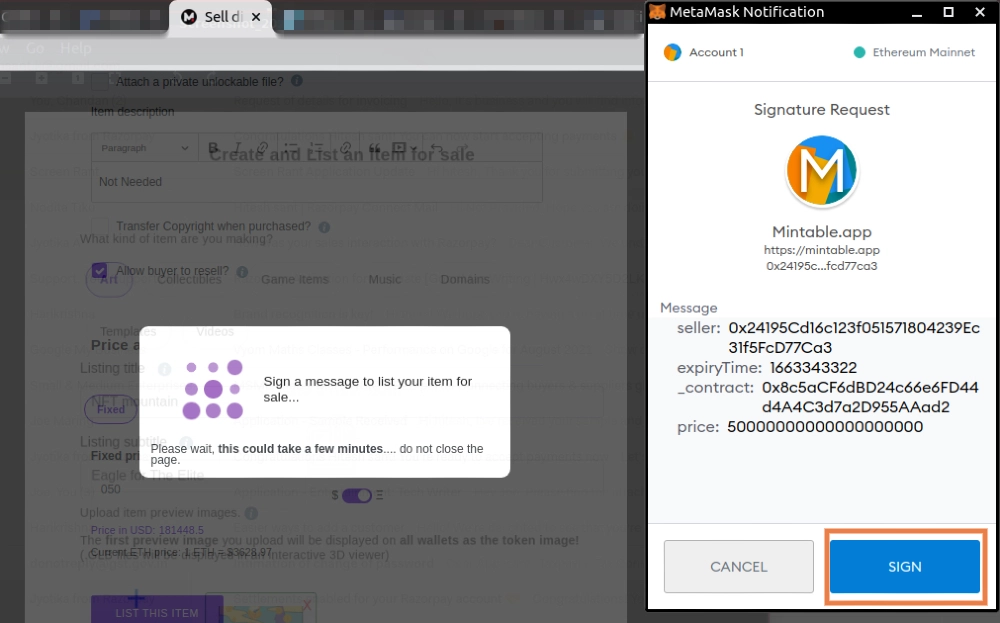Select the Videos category
The width and height of the screenshot is (1000, 623).
215,332
